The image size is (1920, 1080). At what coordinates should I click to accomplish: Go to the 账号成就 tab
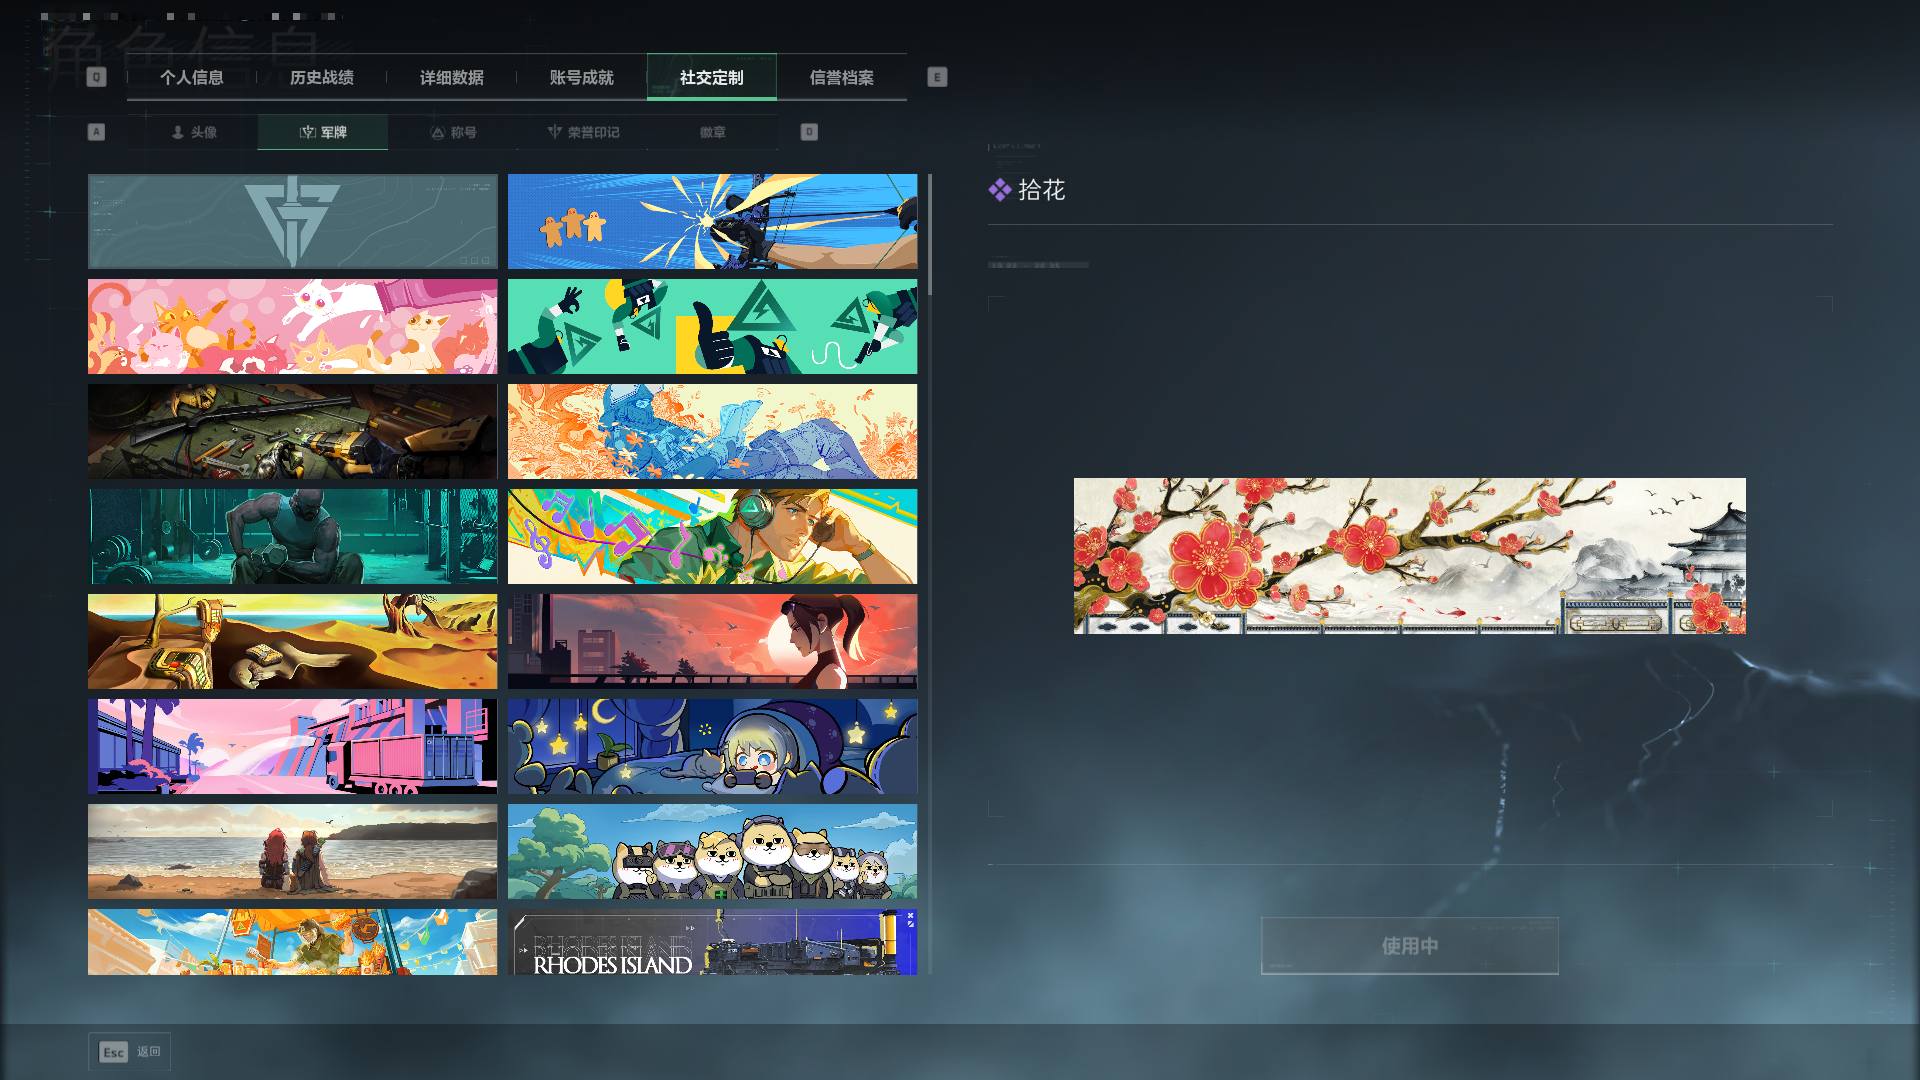582,77
